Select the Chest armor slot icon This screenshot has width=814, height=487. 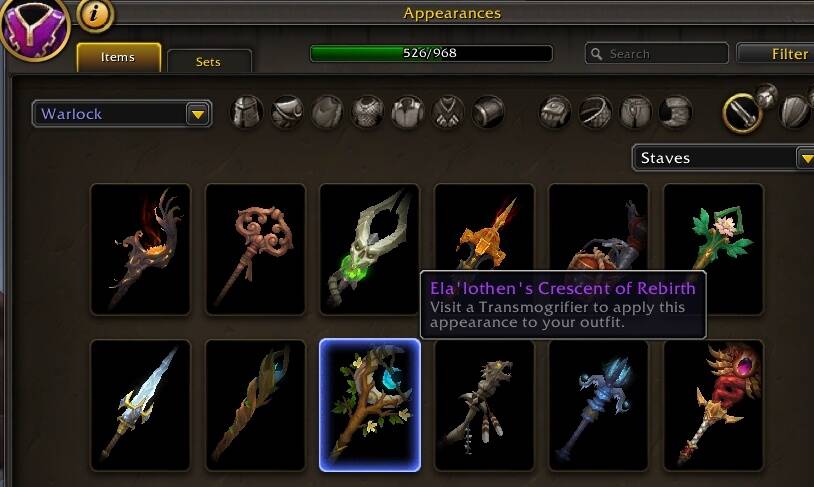[x=367, y=112]
